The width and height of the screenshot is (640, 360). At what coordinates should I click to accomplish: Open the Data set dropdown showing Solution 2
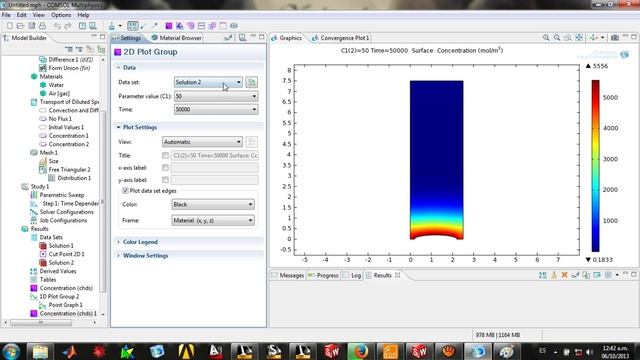(208, 82)
